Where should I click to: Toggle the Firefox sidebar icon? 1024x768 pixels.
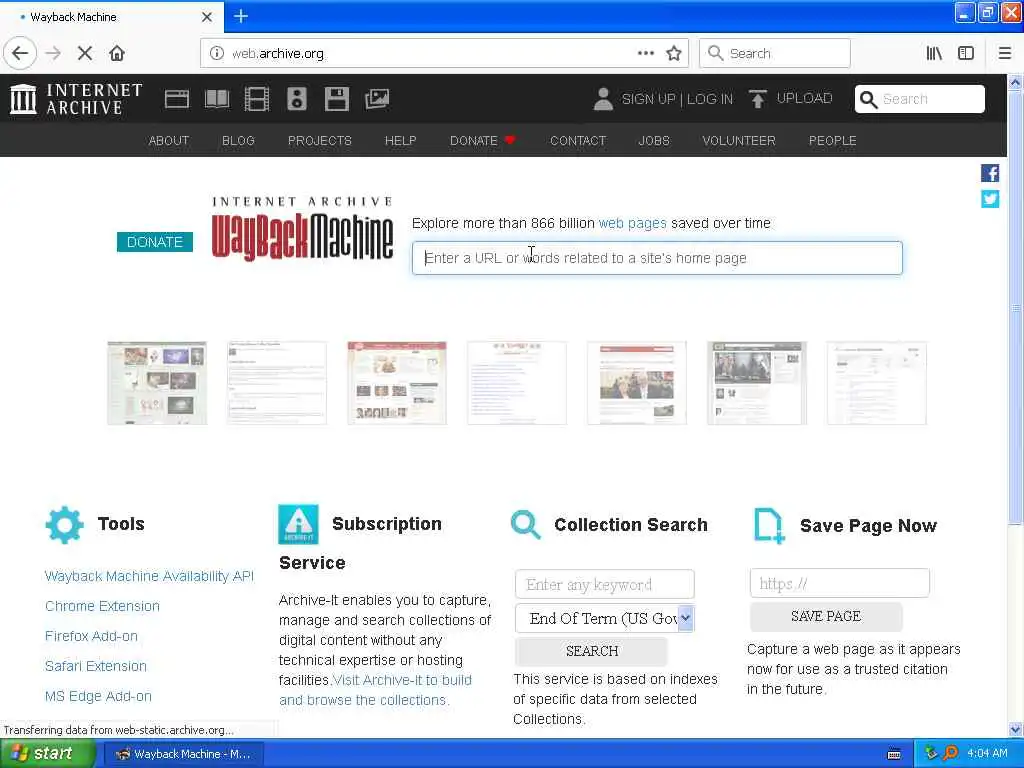(x=966, y=53)
